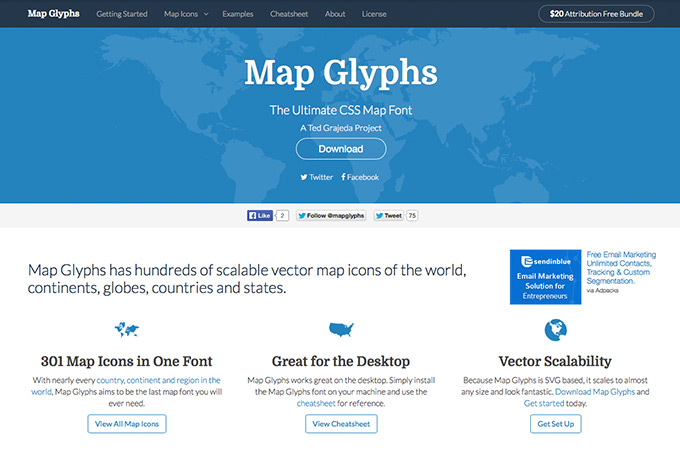Follow the Get started inline link
680x455 pixels.
pyautogui.click(x=544, y=403)
